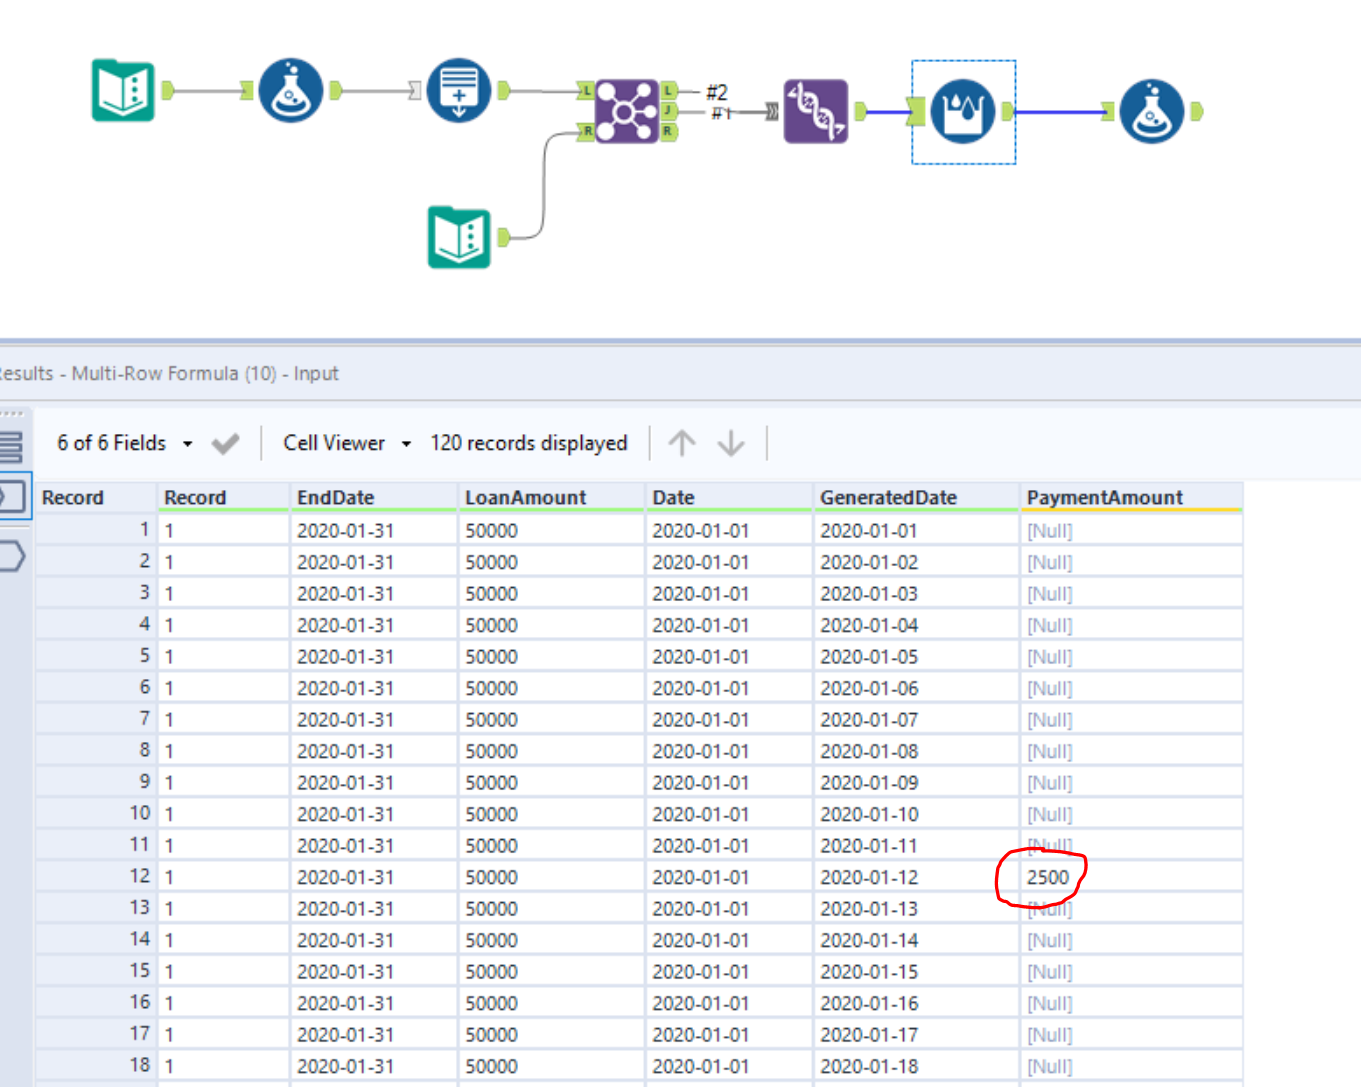Select the Multi-Row Formula tool

pyautogui.click(x=962, y=111)
